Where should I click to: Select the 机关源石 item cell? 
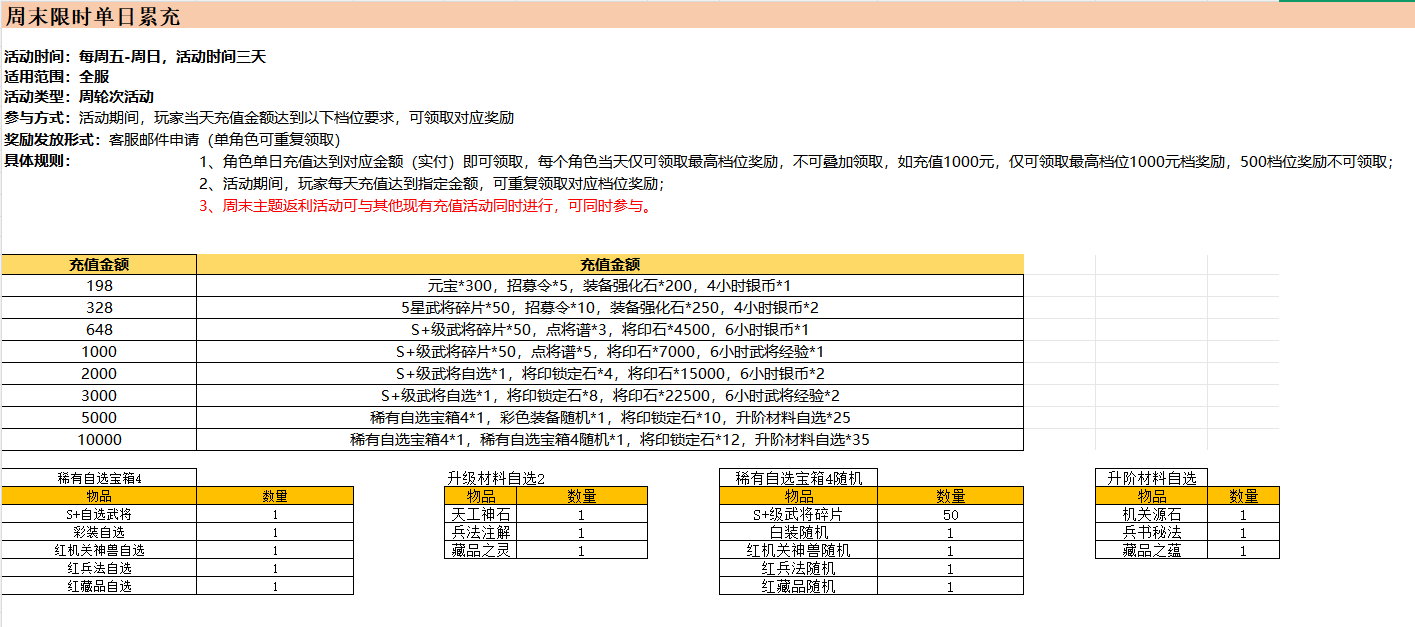click(x=1151, y=515)
